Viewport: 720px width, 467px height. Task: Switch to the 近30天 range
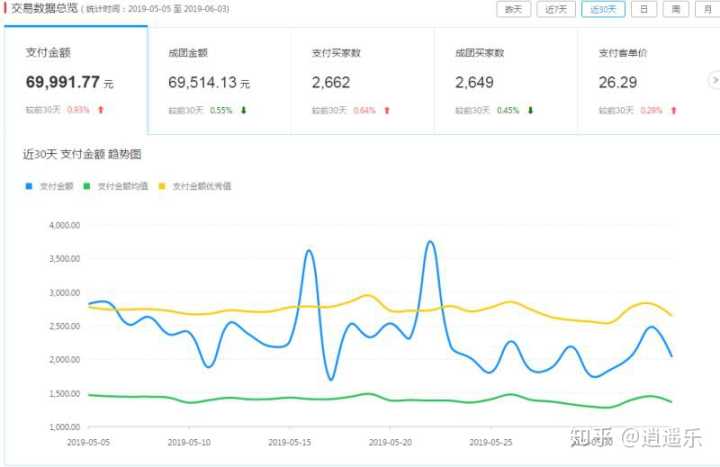coord(604,9)
